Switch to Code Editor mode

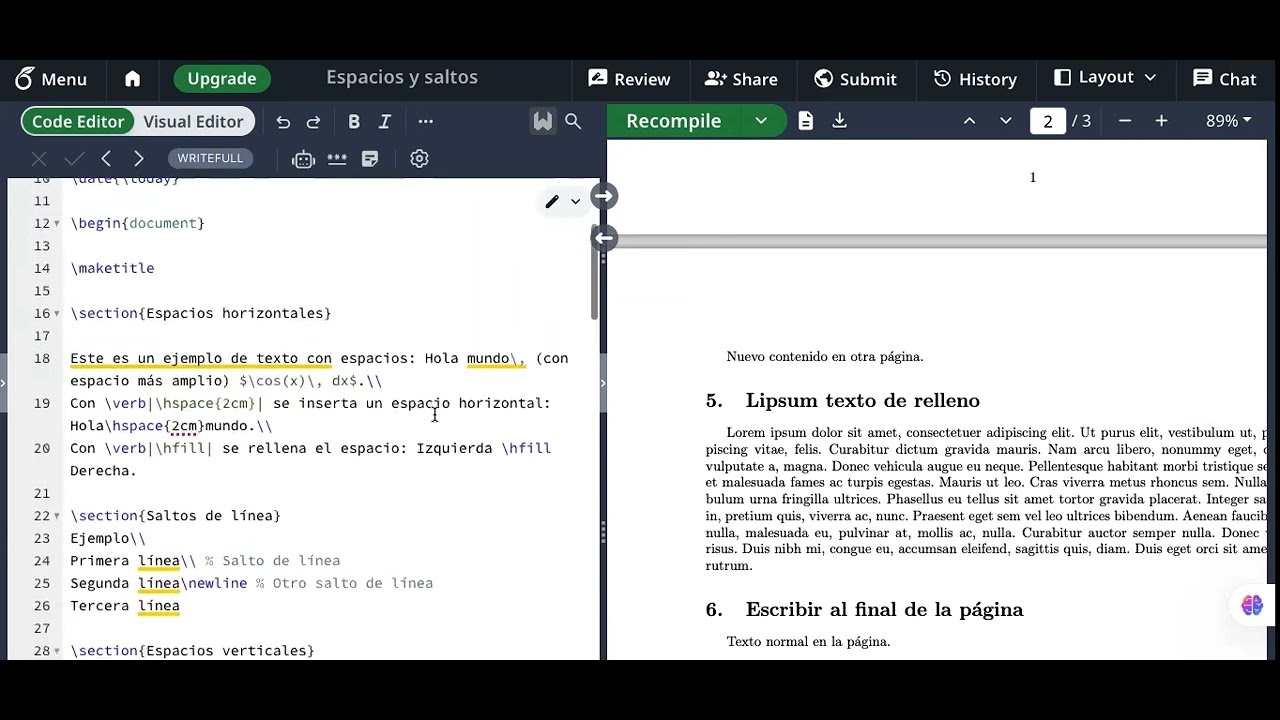pyautogui.click(x=78, y=122)
